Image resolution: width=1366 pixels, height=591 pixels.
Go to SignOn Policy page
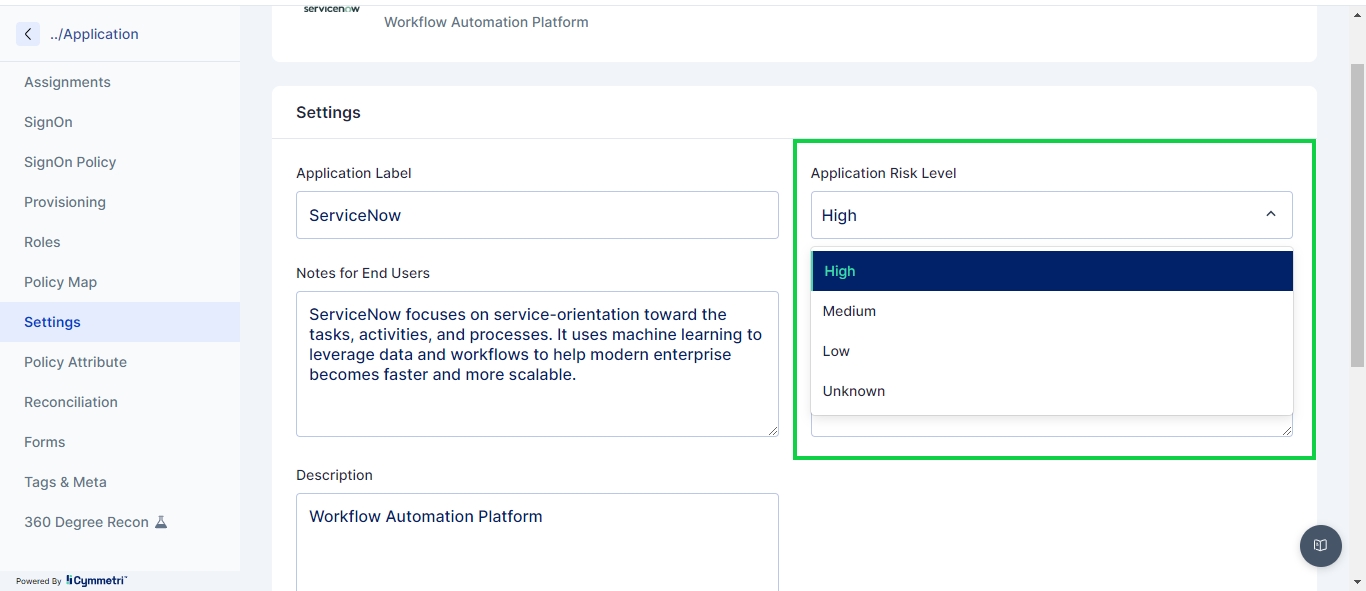[x=70, y=162]
